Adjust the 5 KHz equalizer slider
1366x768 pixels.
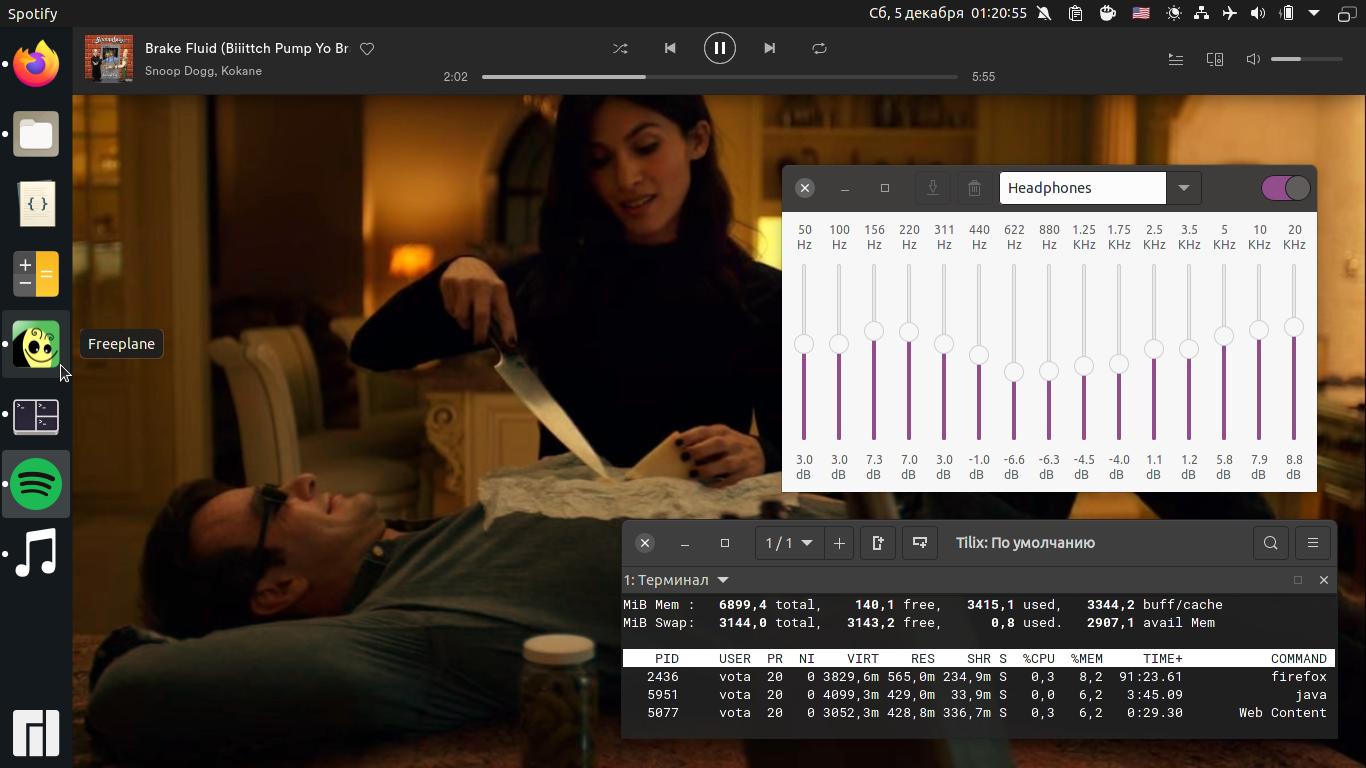1224,336
